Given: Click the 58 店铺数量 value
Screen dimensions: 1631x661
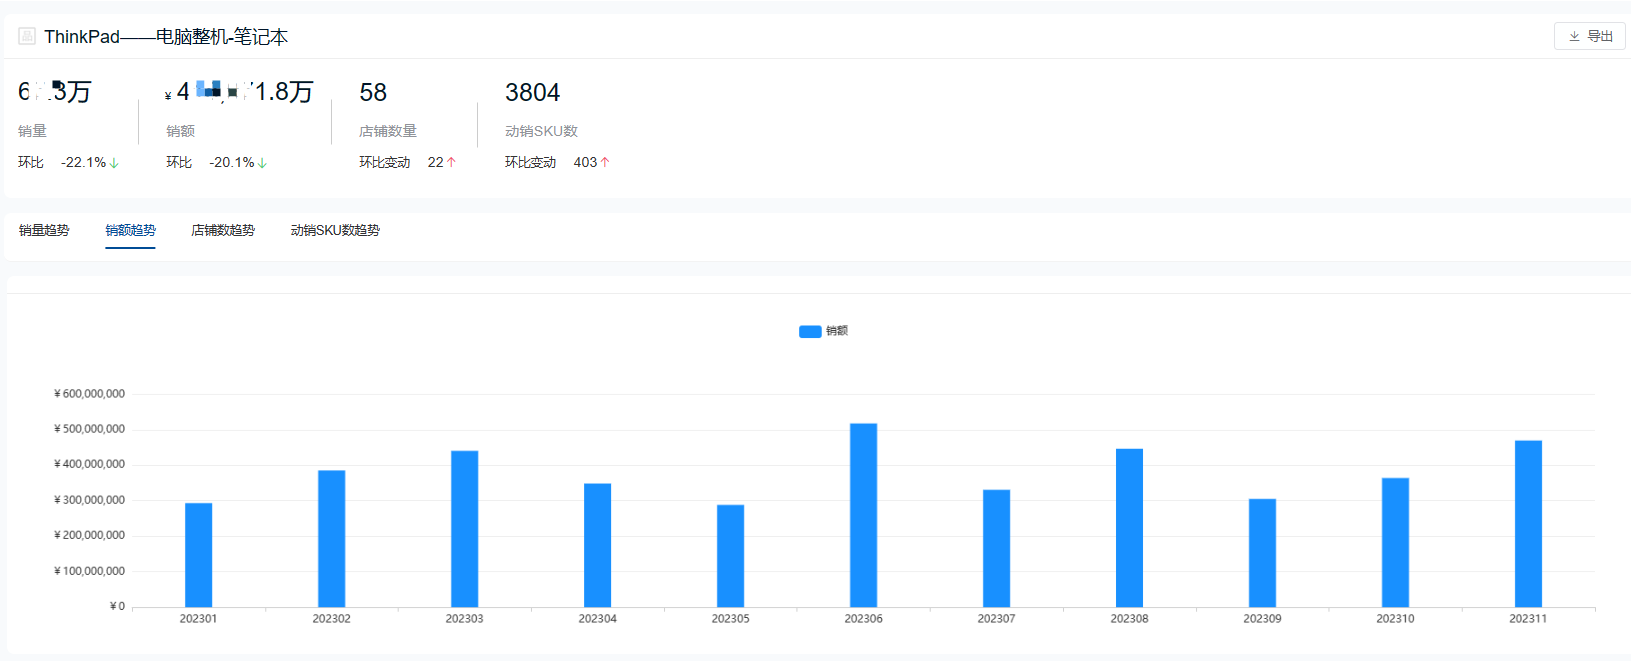Looking at the screenshot, I should coord(373,93).
